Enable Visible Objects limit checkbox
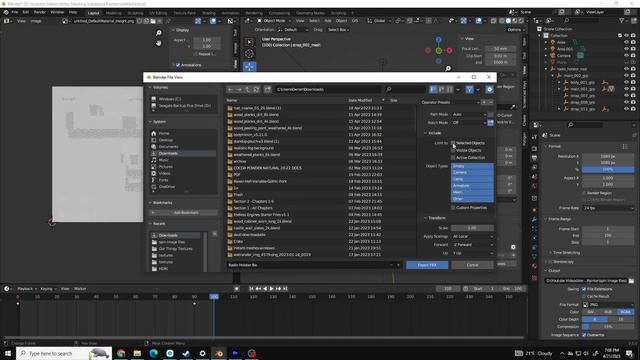640x360 pixels. coord(453,150)
